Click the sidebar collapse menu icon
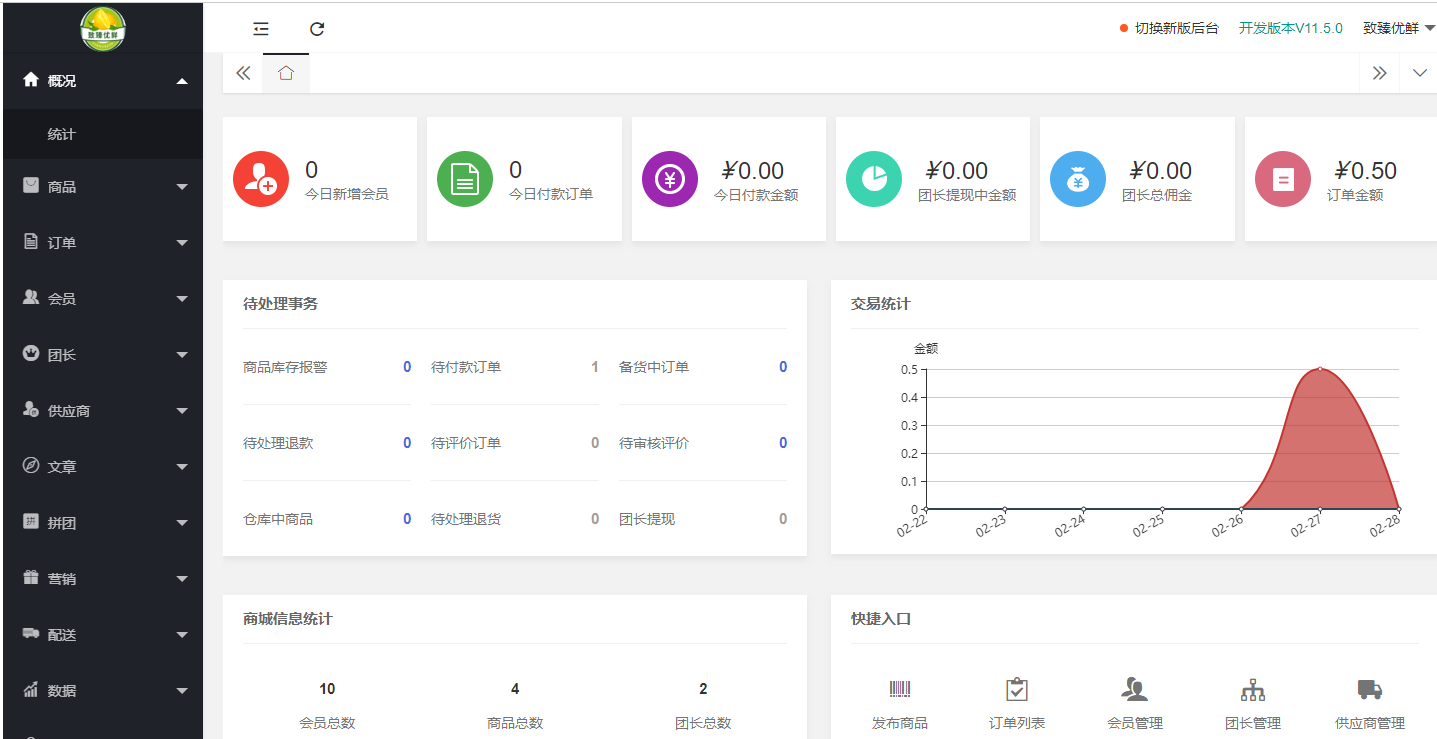 261,29
